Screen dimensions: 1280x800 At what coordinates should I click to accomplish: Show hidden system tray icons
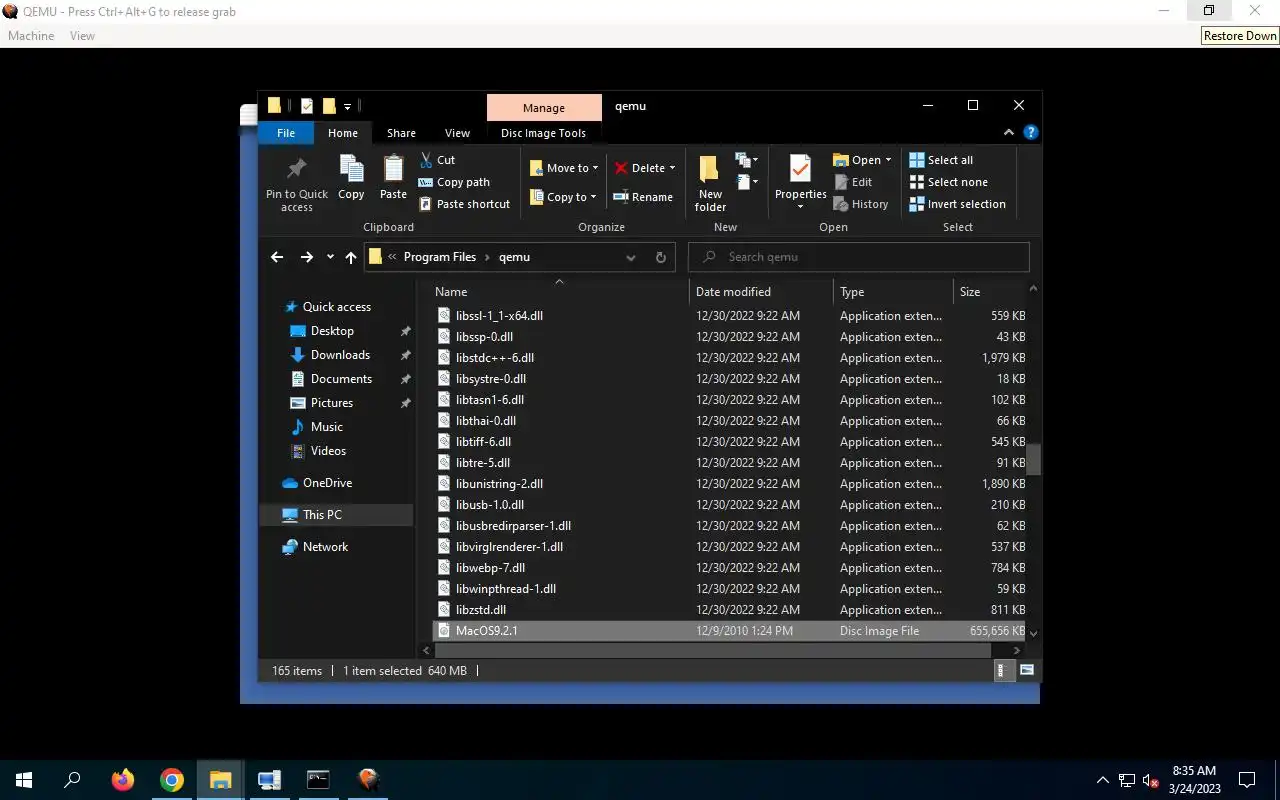tap(1102, 780)
